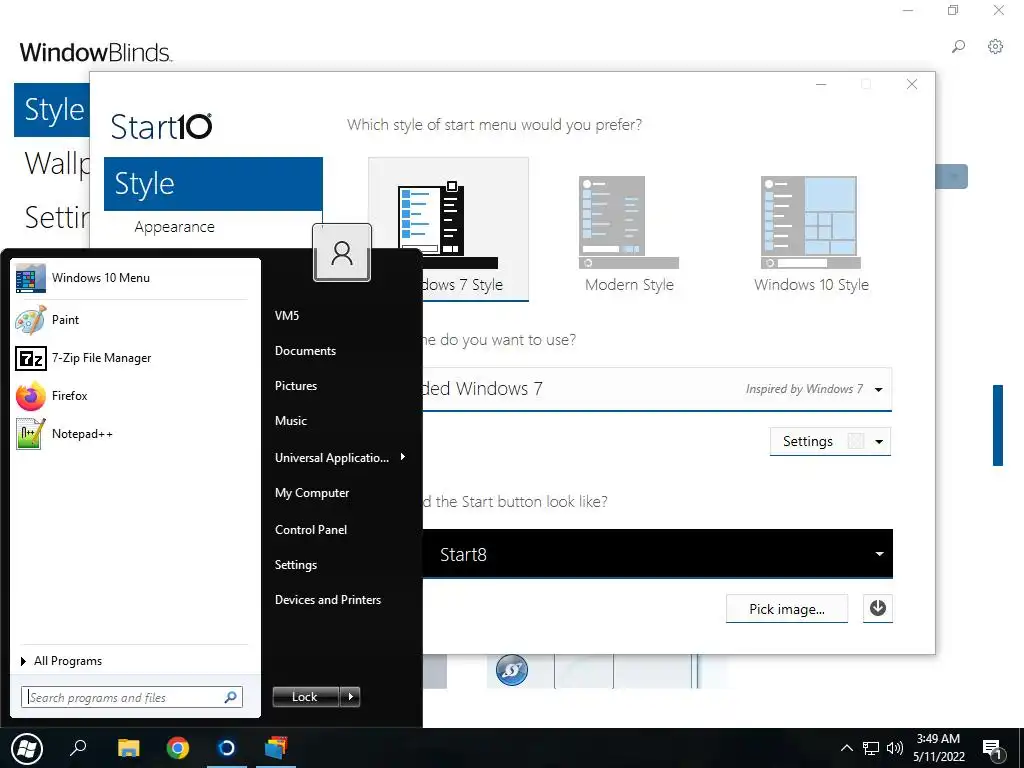Open Wallpaper tab in WindowBlinds window
This screenshot has height=768, width=1024.
coord(57,163)
